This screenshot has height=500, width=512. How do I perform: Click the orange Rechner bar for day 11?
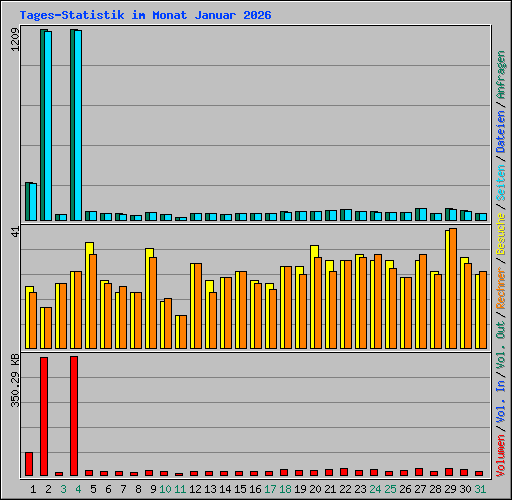coord(183,332)
